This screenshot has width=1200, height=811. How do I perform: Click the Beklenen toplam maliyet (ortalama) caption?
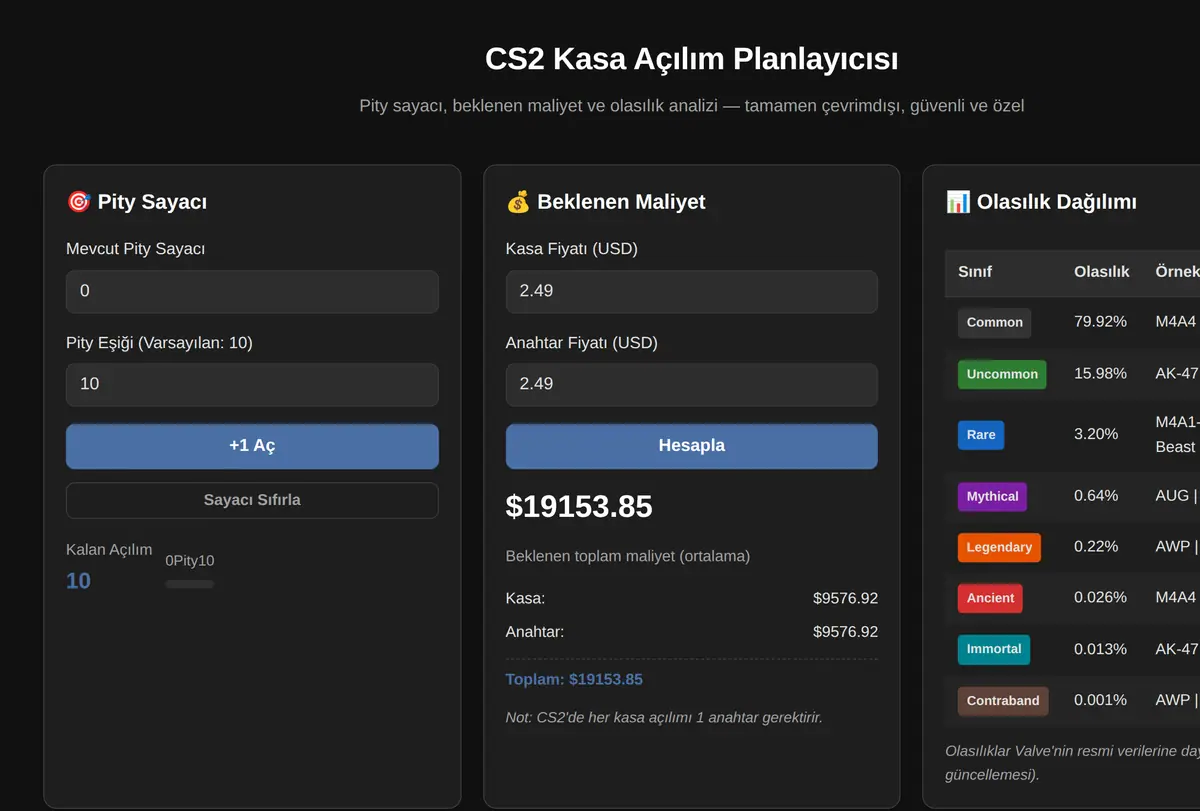point(628,556)
